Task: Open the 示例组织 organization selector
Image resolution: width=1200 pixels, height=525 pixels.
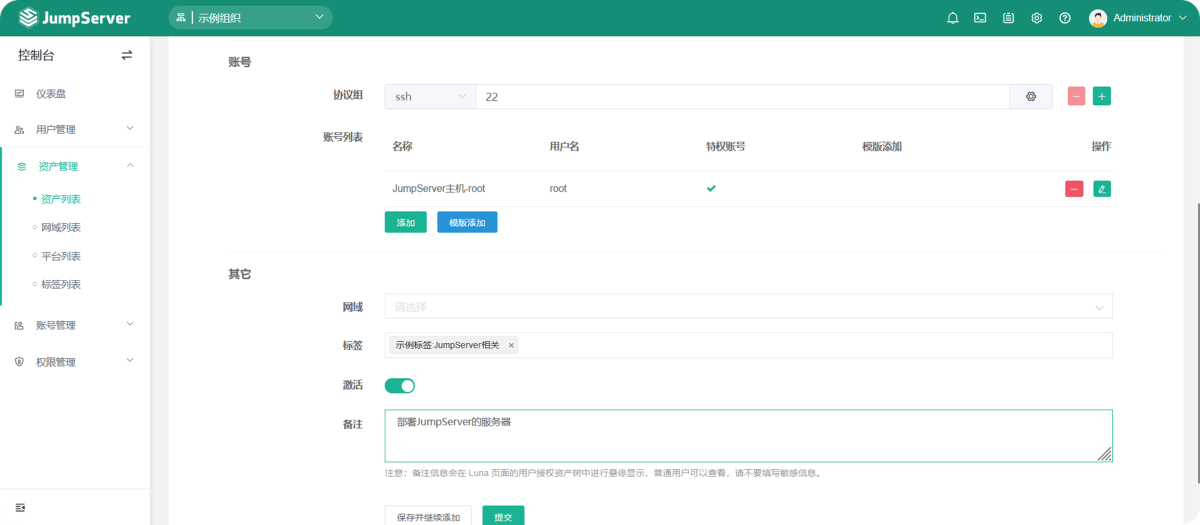Action: 251,17
